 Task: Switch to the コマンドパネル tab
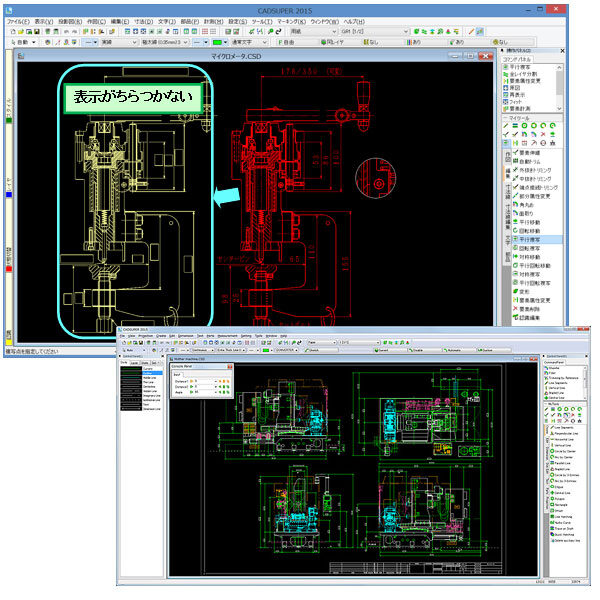click(x=517, y=59)
